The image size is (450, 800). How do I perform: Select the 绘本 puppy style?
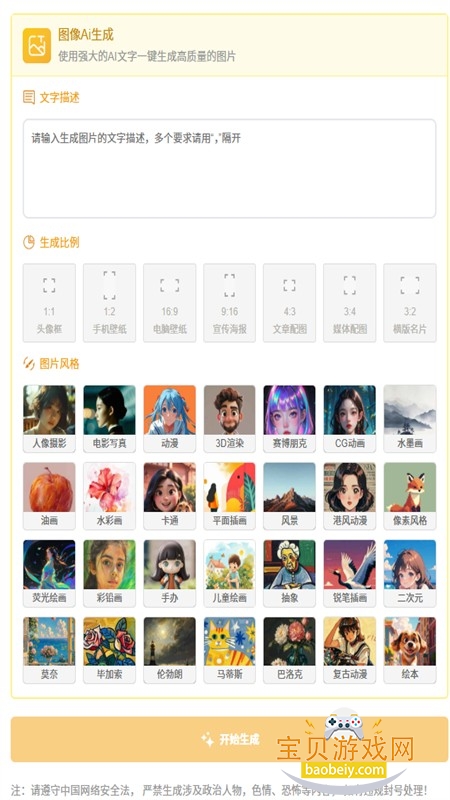[x=410, y=650]
